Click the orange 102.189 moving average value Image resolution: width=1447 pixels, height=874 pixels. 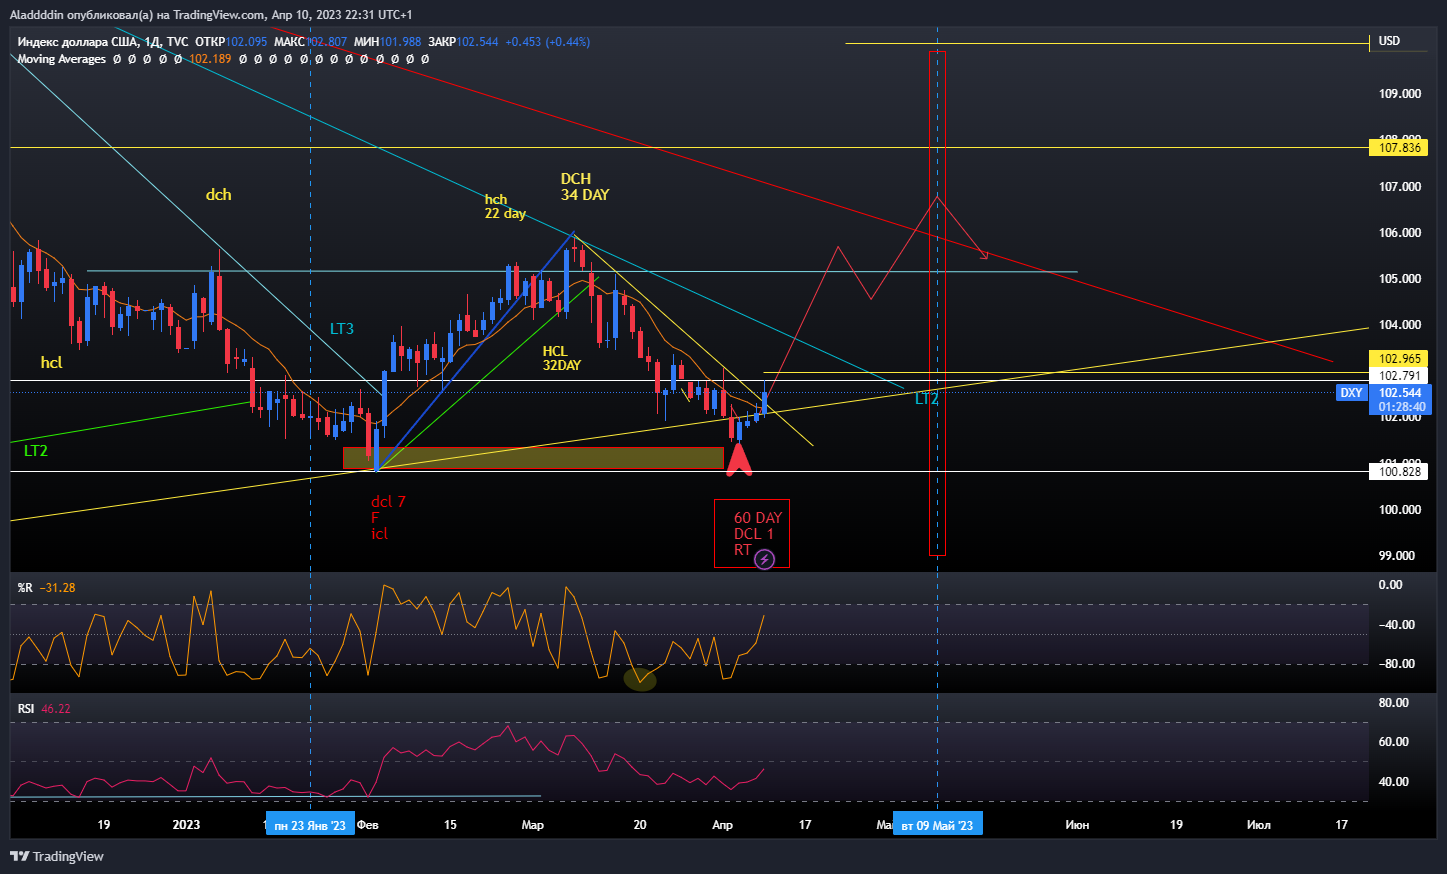210,59
